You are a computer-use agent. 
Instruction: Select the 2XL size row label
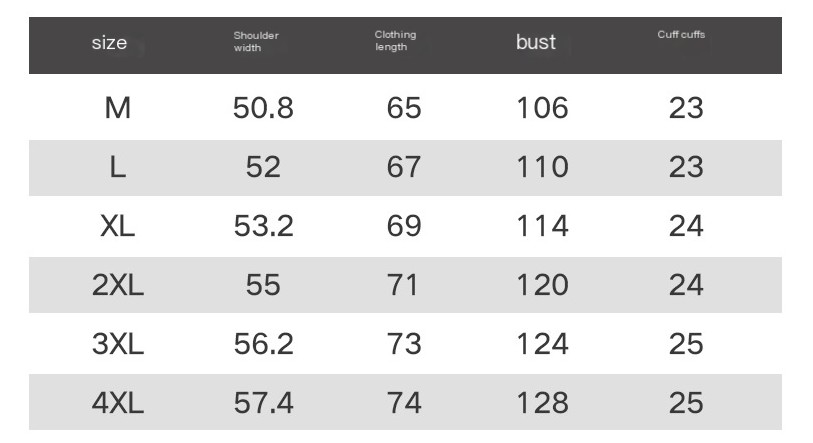point(118,285)
